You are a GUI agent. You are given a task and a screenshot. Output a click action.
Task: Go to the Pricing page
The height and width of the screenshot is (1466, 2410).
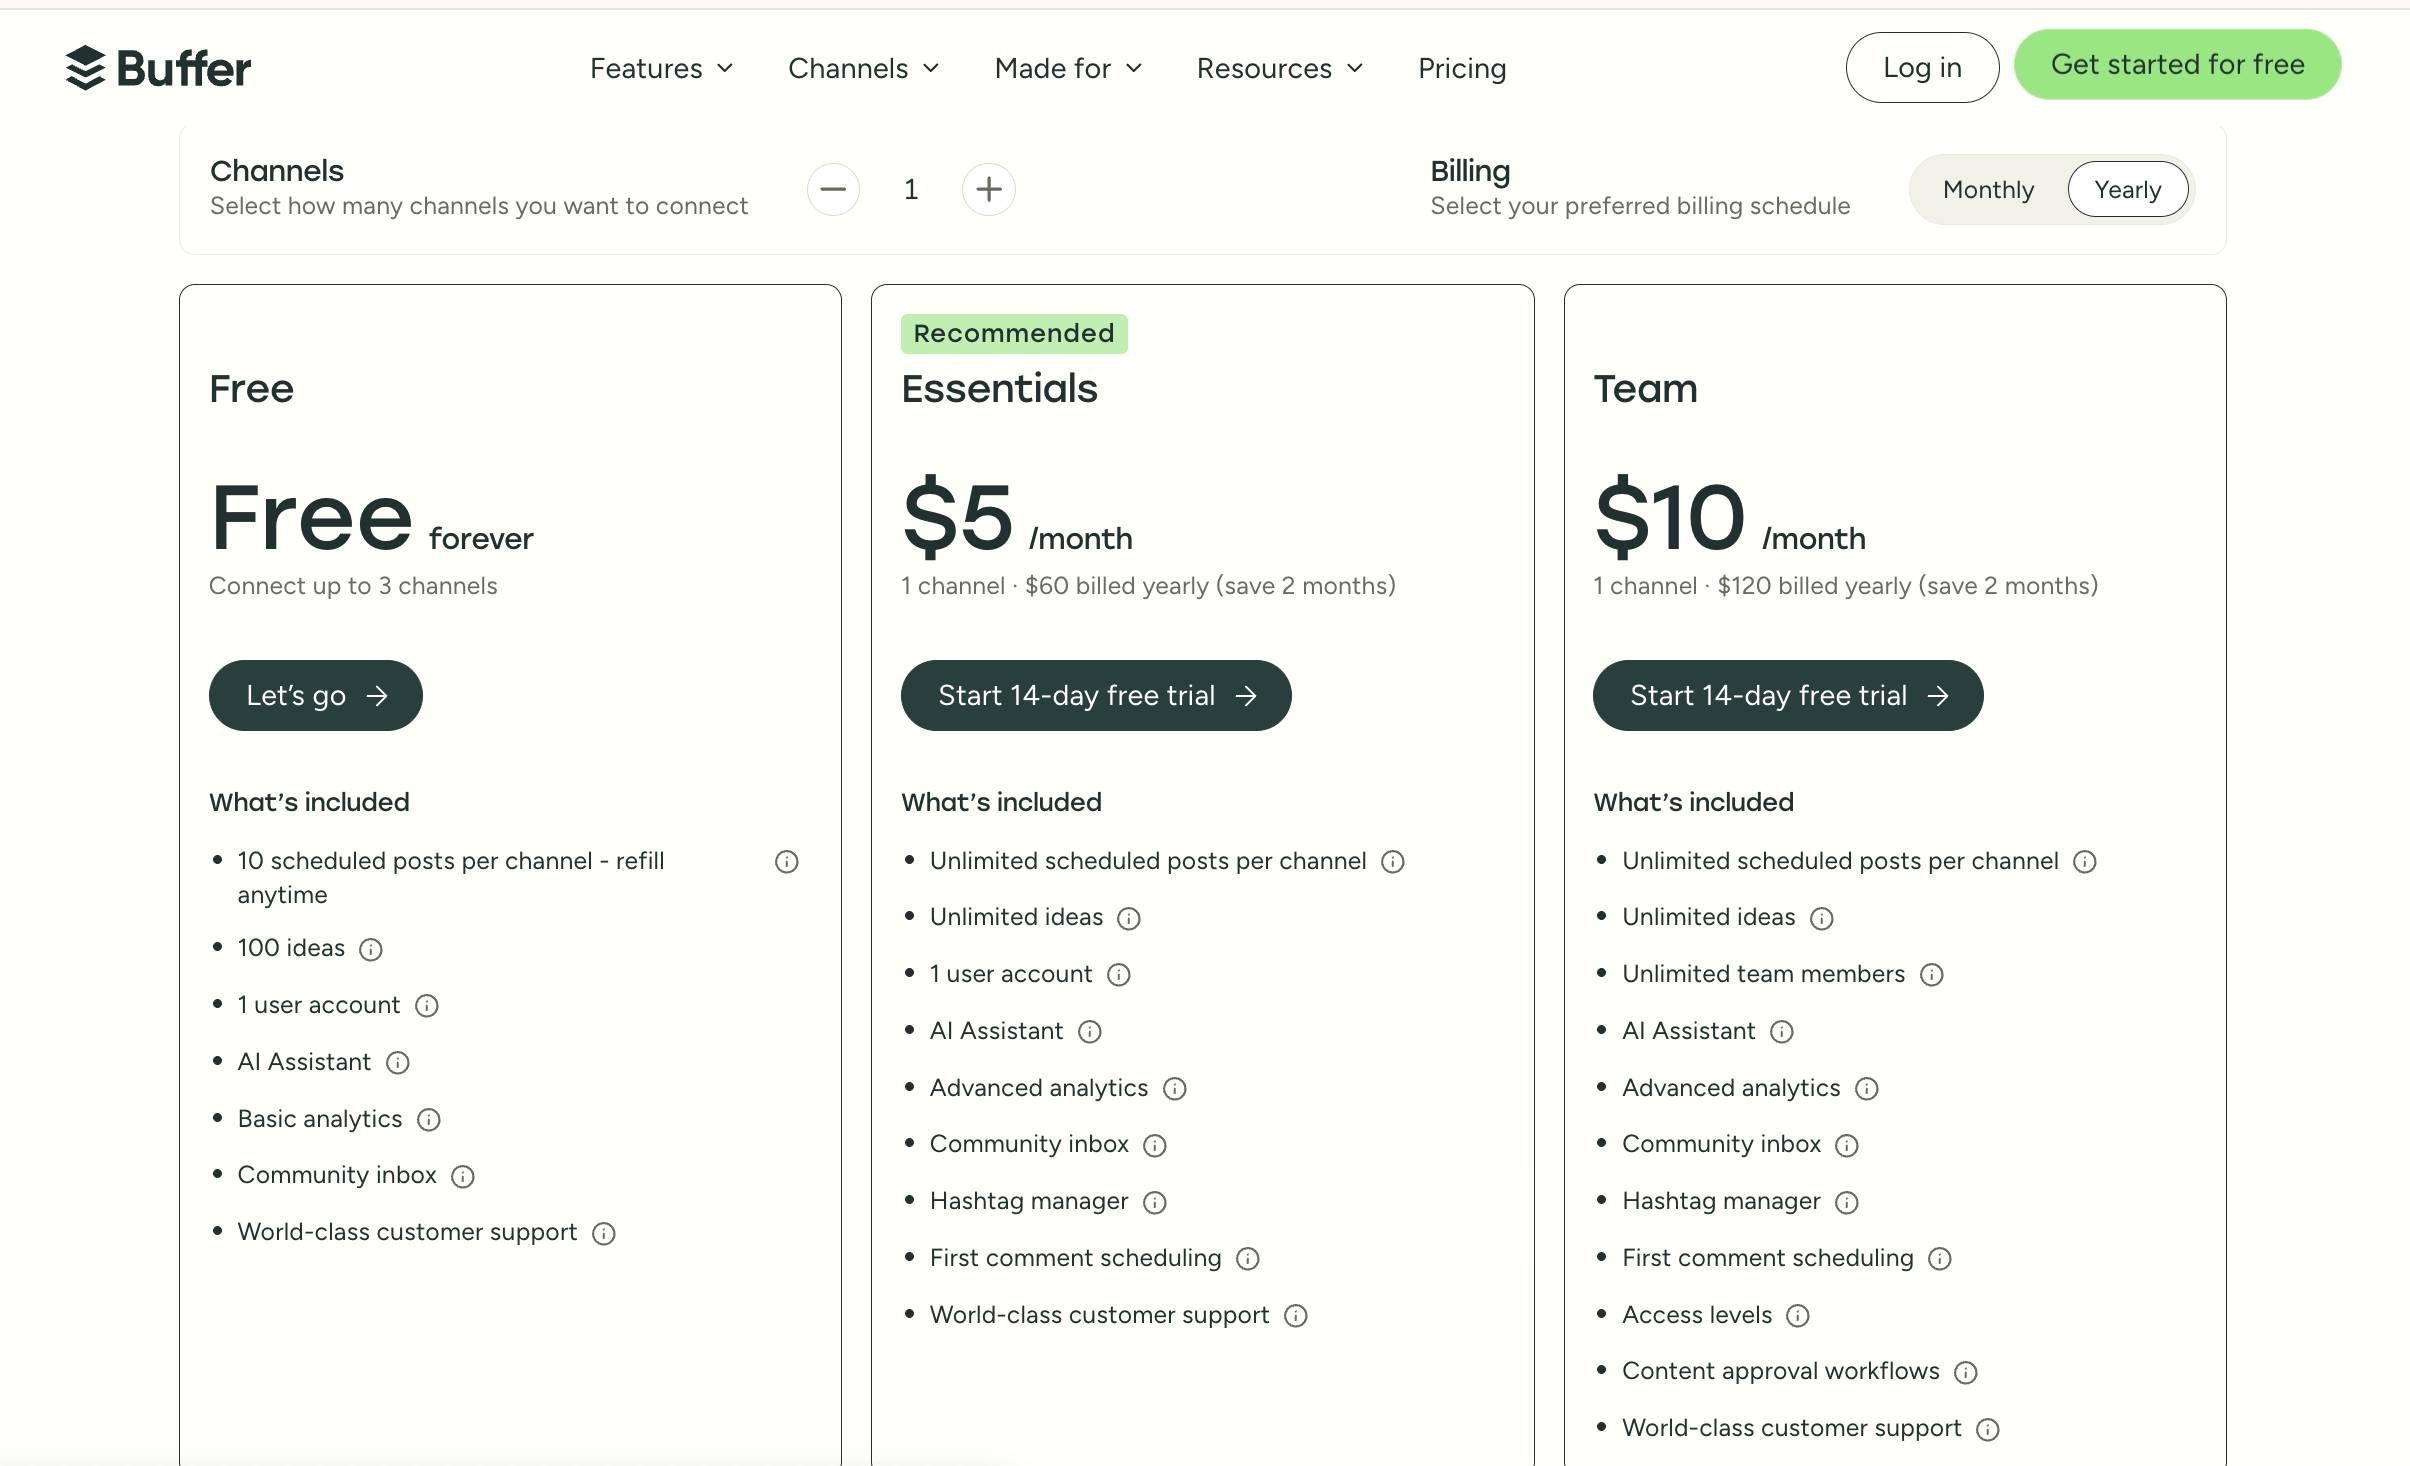pyautogui.click(x=1462, y=68)
